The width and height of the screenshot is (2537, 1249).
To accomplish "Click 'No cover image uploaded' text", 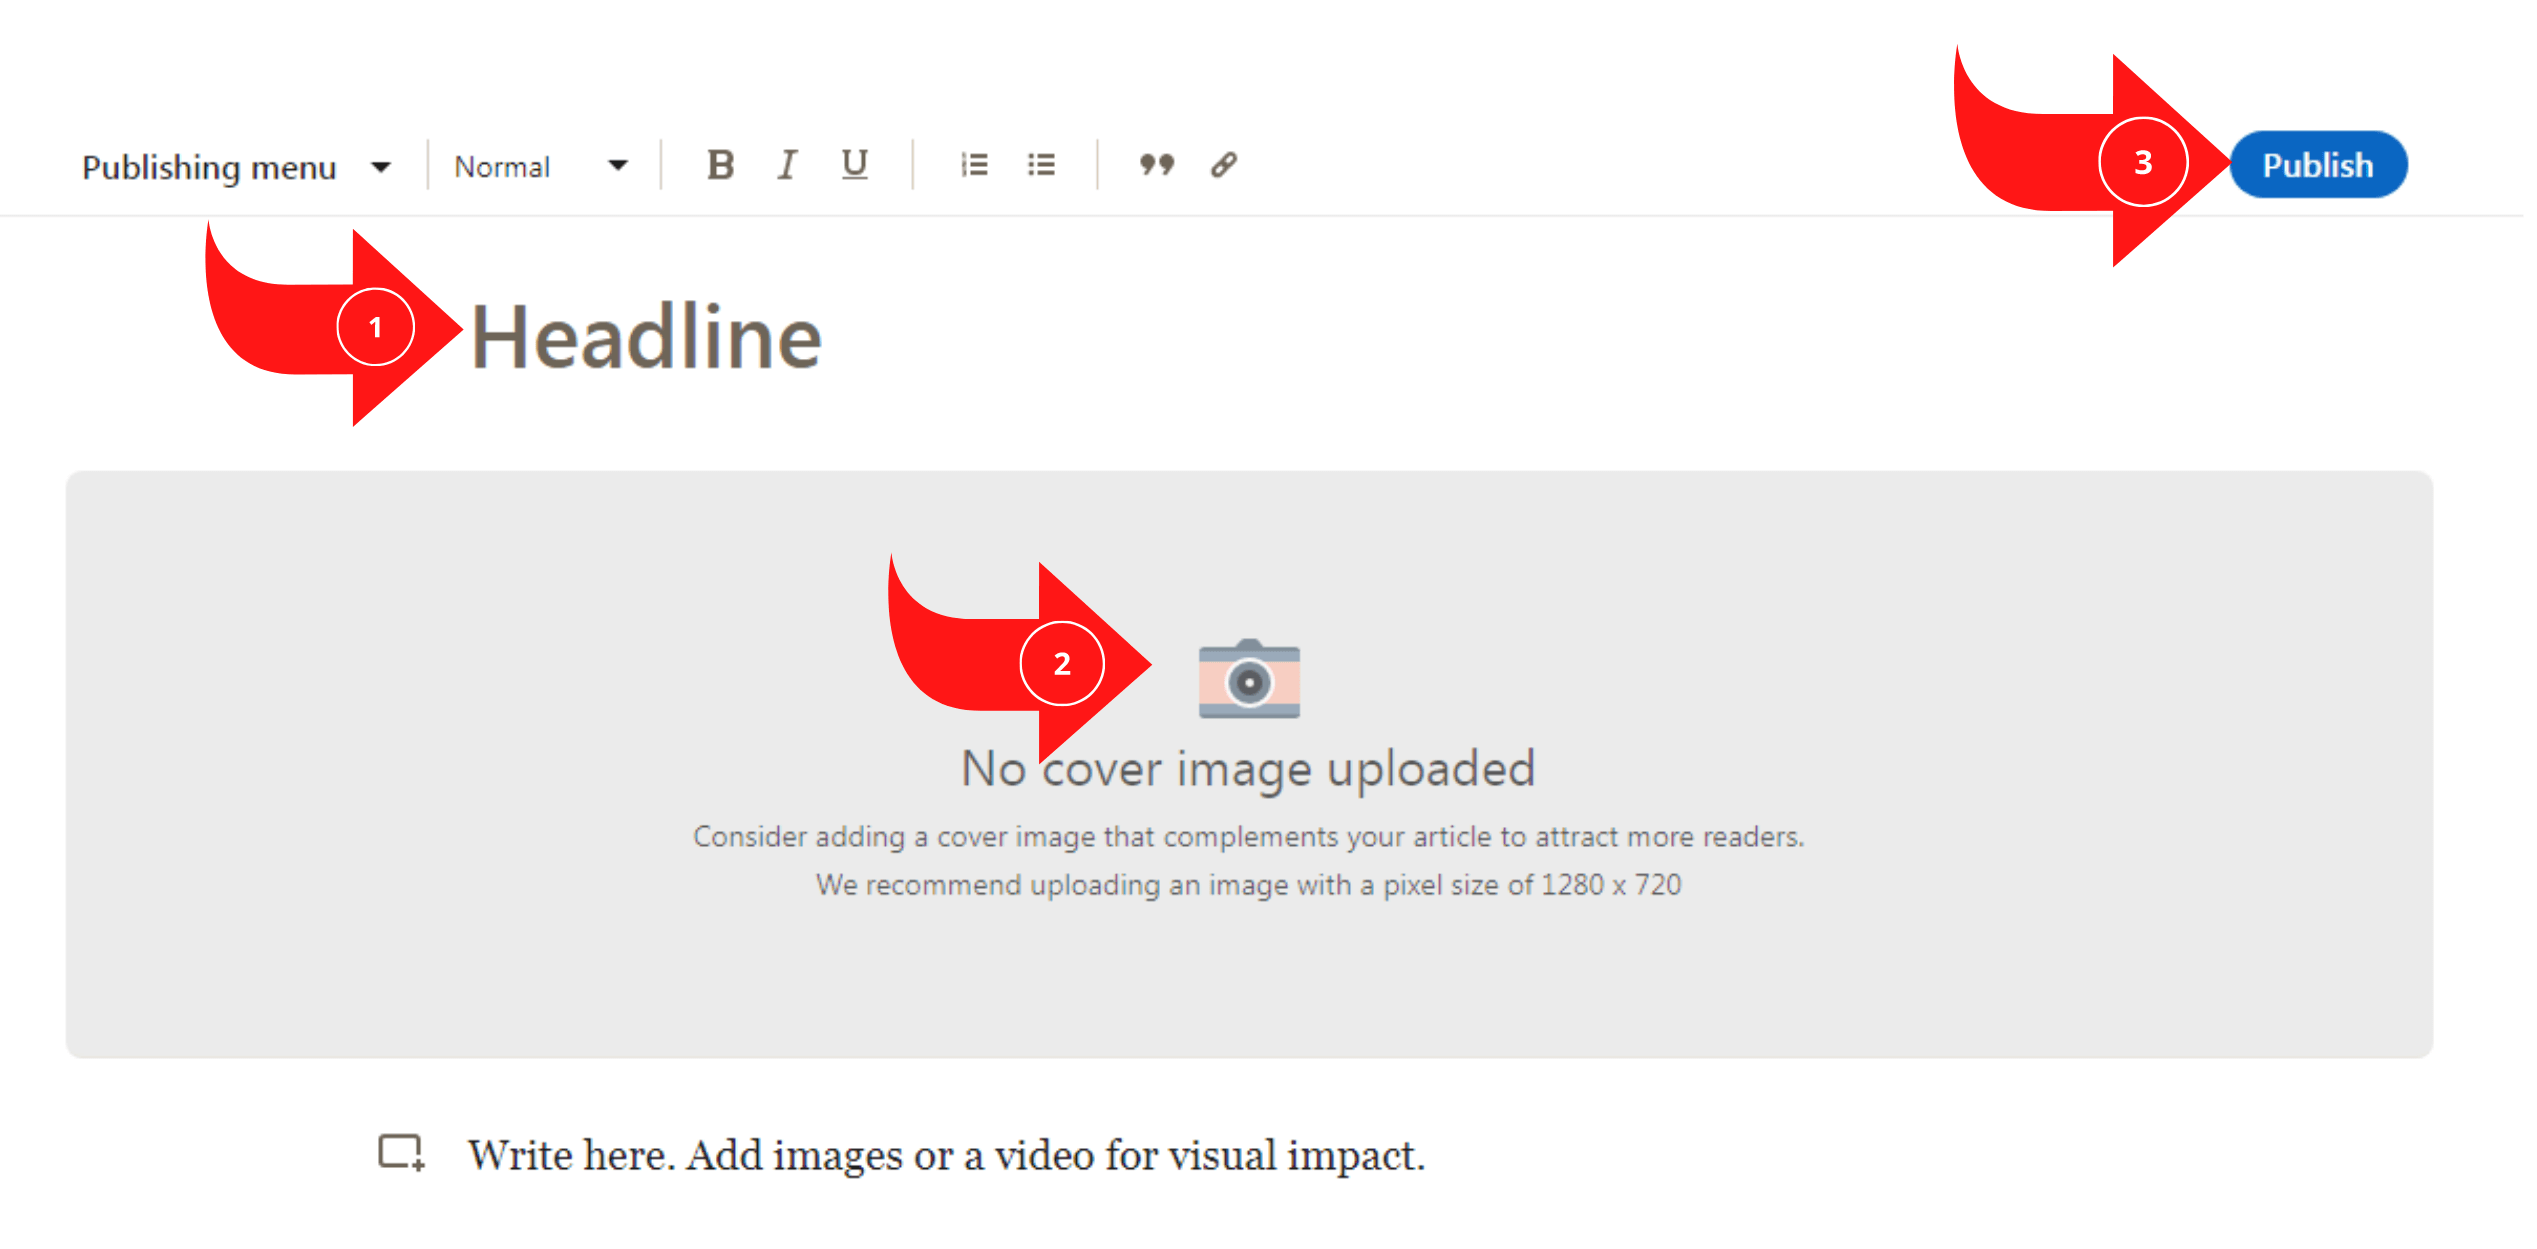I will 1247,769.
